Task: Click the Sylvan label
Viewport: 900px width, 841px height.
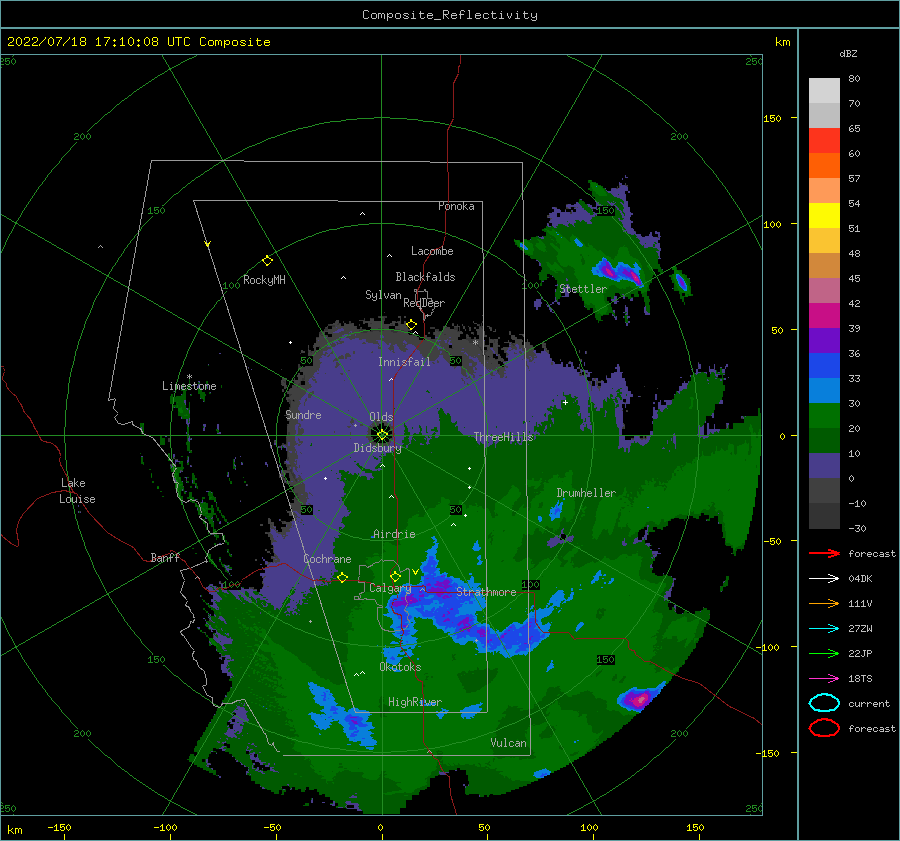Action: click(383, 295)
